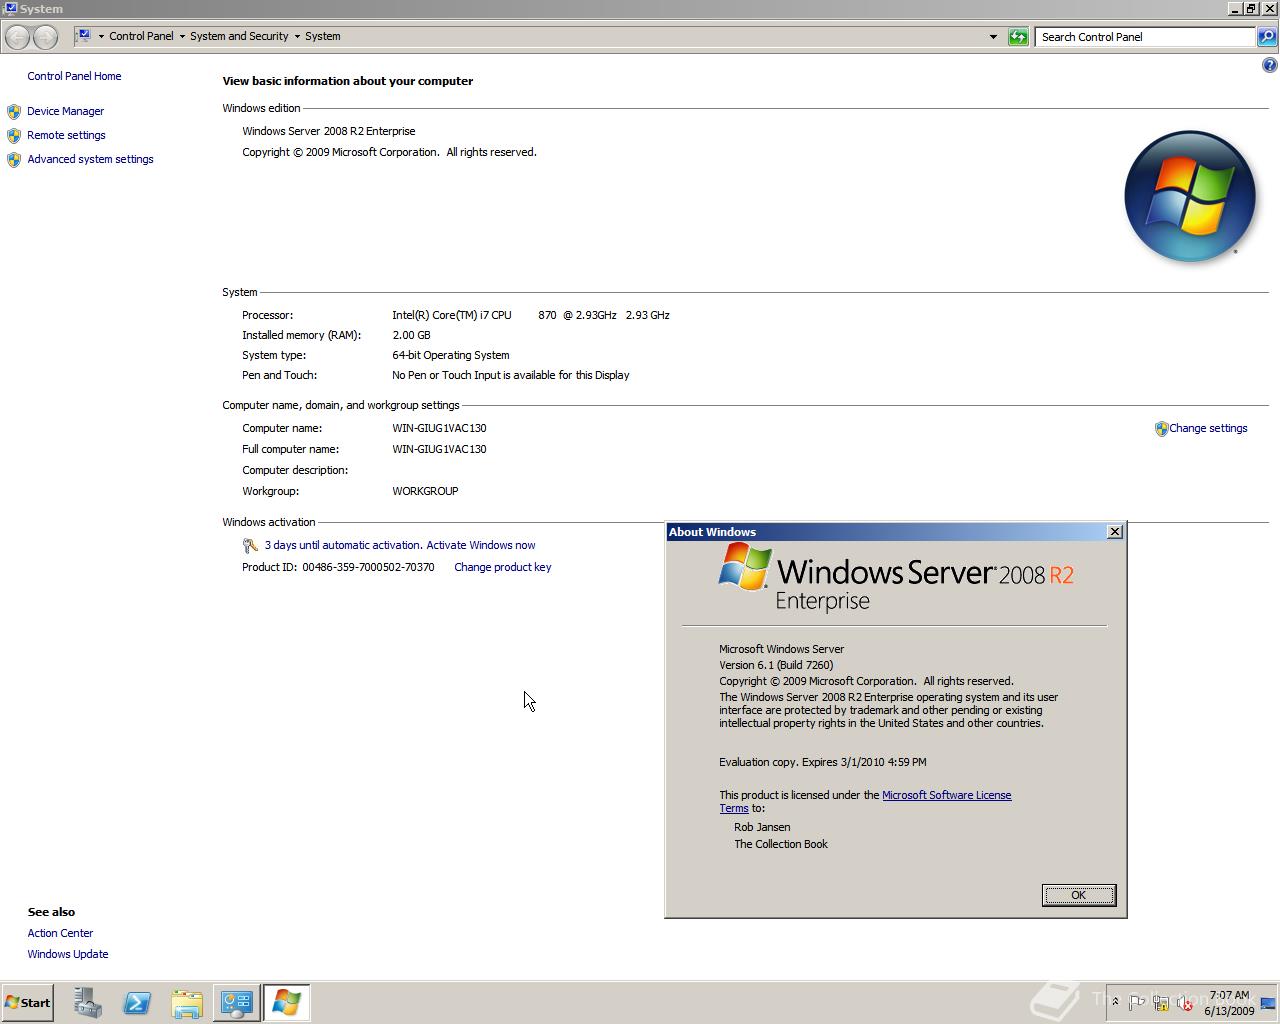
Task: Click the shield icon beside Change settings
Action: 1161,429
